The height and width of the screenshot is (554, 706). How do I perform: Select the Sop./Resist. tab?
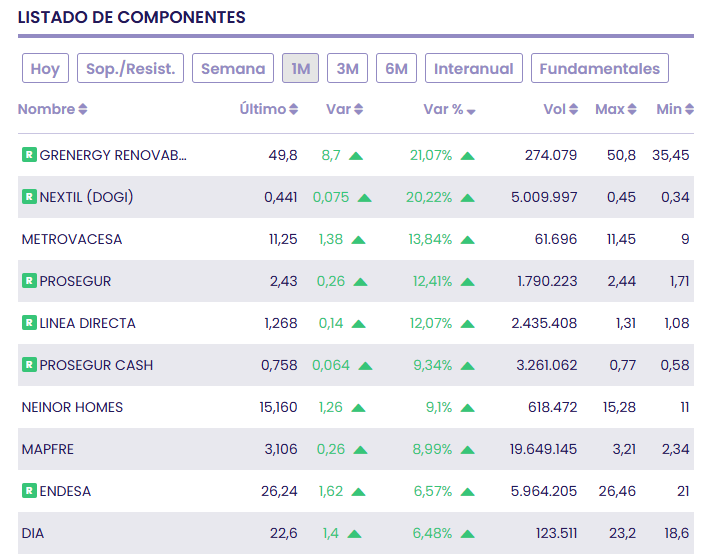130,68
